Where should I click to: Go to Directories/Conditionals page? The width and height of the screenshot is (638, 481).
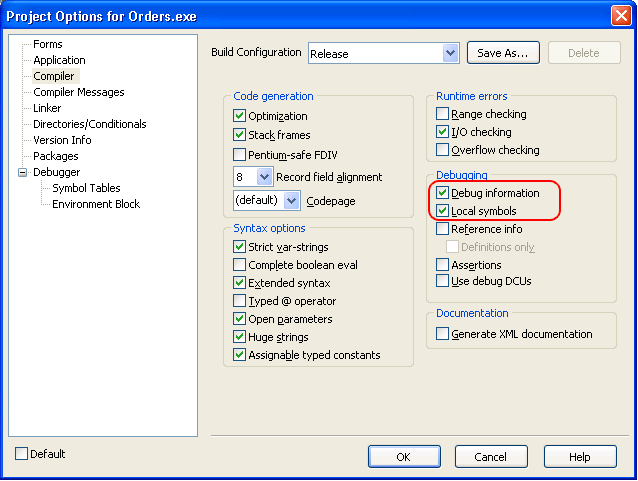click(x=89, y=124)
